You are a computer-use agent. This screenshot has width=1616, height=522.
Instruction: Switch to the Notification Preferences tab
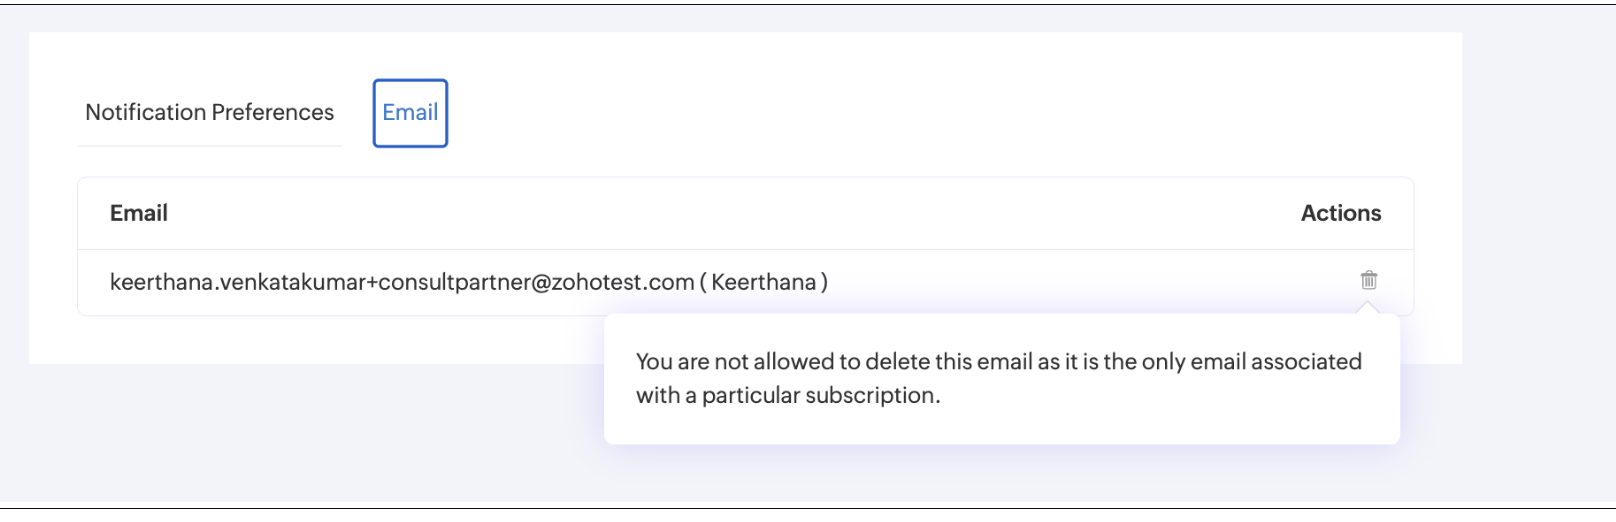pyautogui.click(x=210, y=112)
